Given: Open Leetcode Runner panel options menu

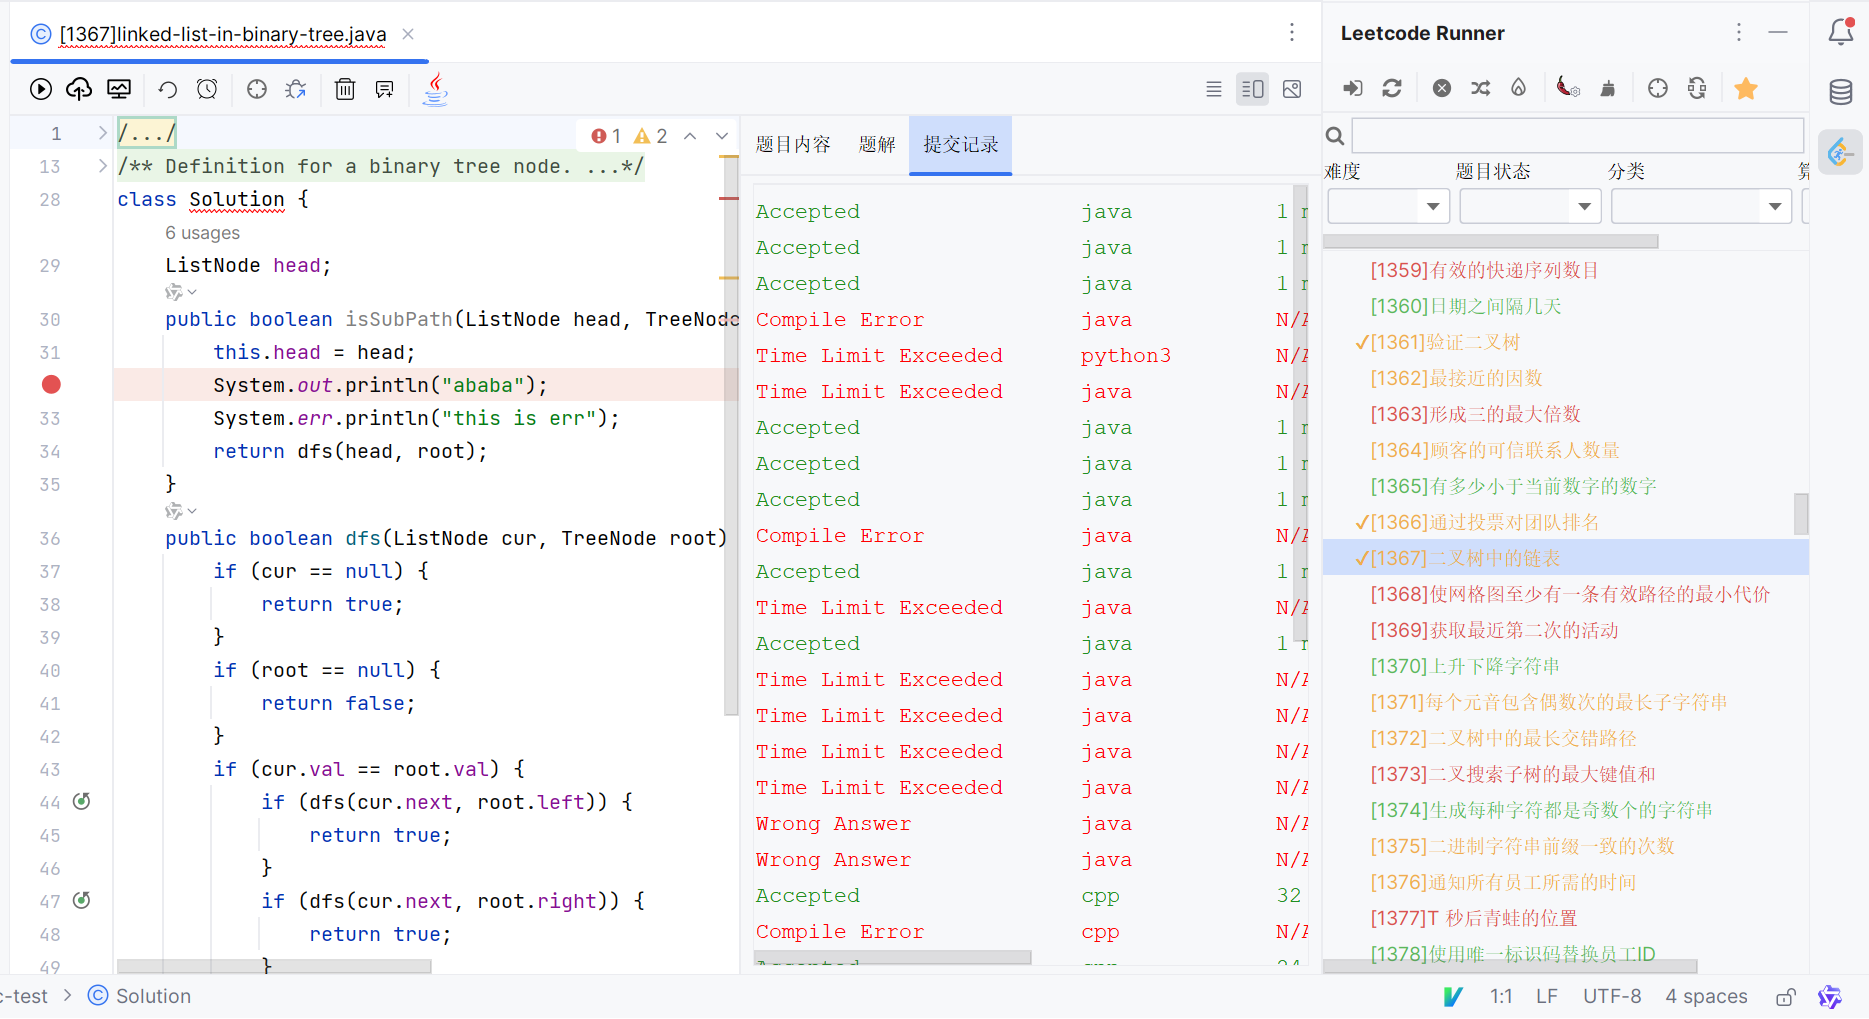Looking at the screenshot, I should tap(1739, 32).
